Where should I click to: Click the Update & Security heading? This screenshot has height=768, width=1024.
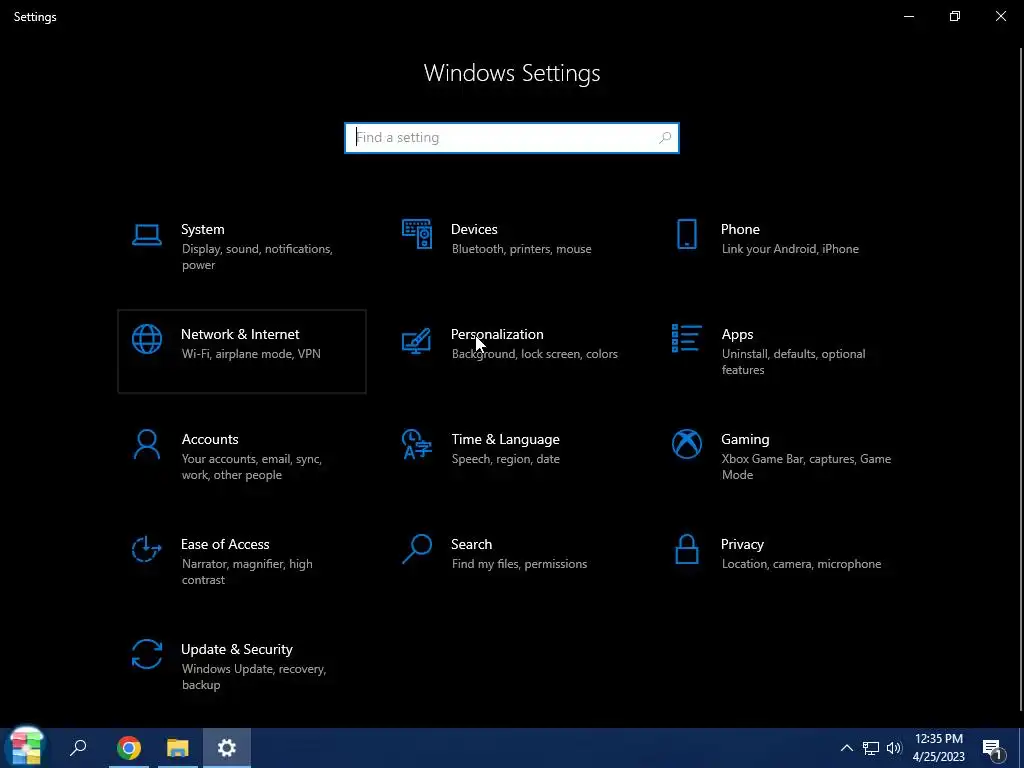point(236,650)
